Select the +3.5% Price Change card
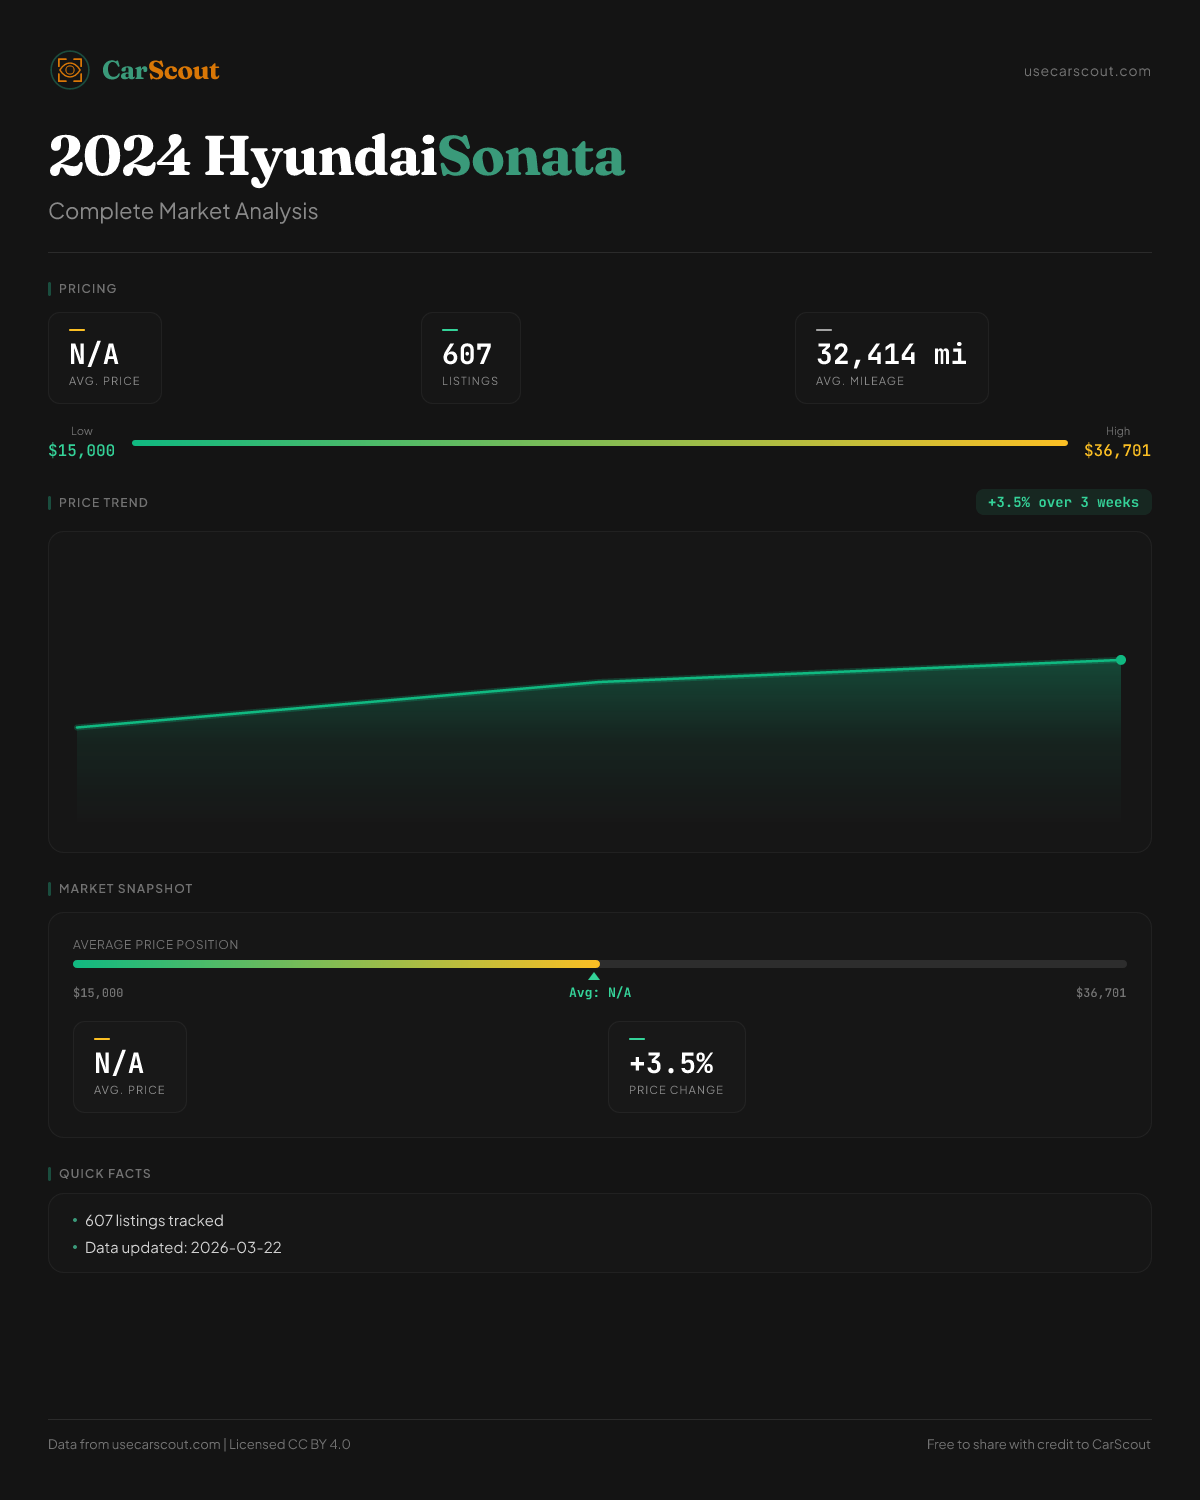This screenshot has height=1500, width=1200. tap(676, 1067)
